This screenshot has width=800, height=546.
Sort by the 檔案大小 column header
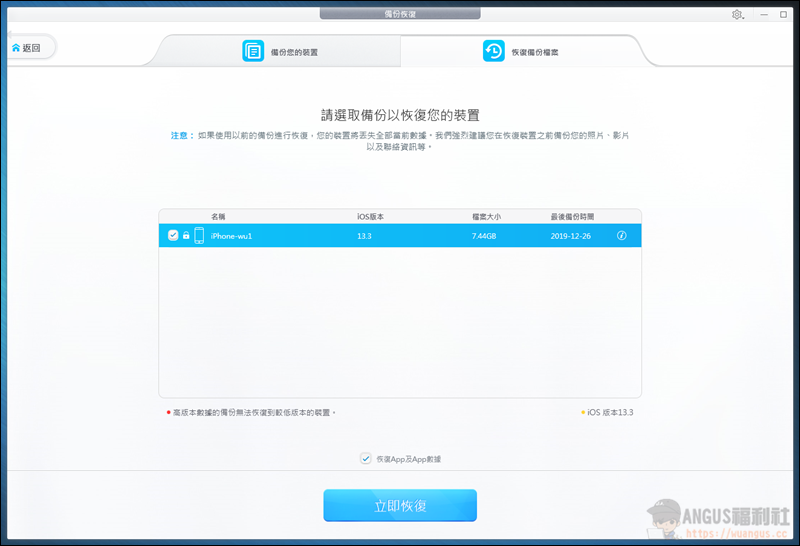click(x=487, y=216)
